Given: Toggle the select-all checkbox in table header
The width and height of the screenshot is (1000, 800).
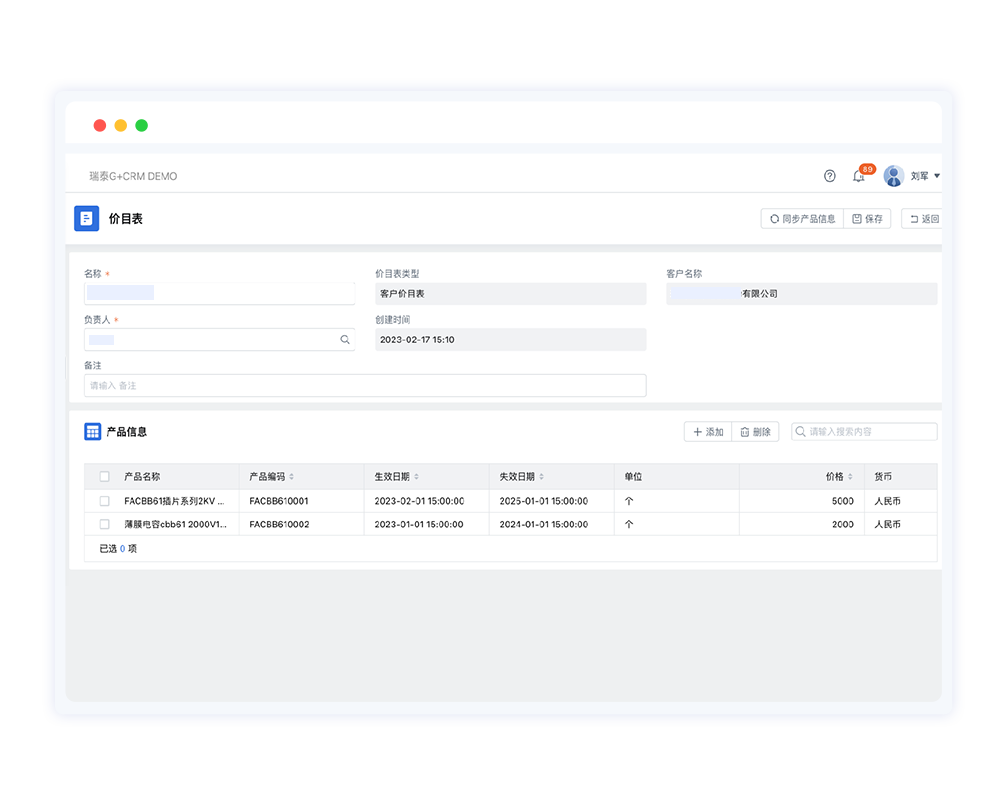Looking at the screenshot, I should [x=105, y=477].
